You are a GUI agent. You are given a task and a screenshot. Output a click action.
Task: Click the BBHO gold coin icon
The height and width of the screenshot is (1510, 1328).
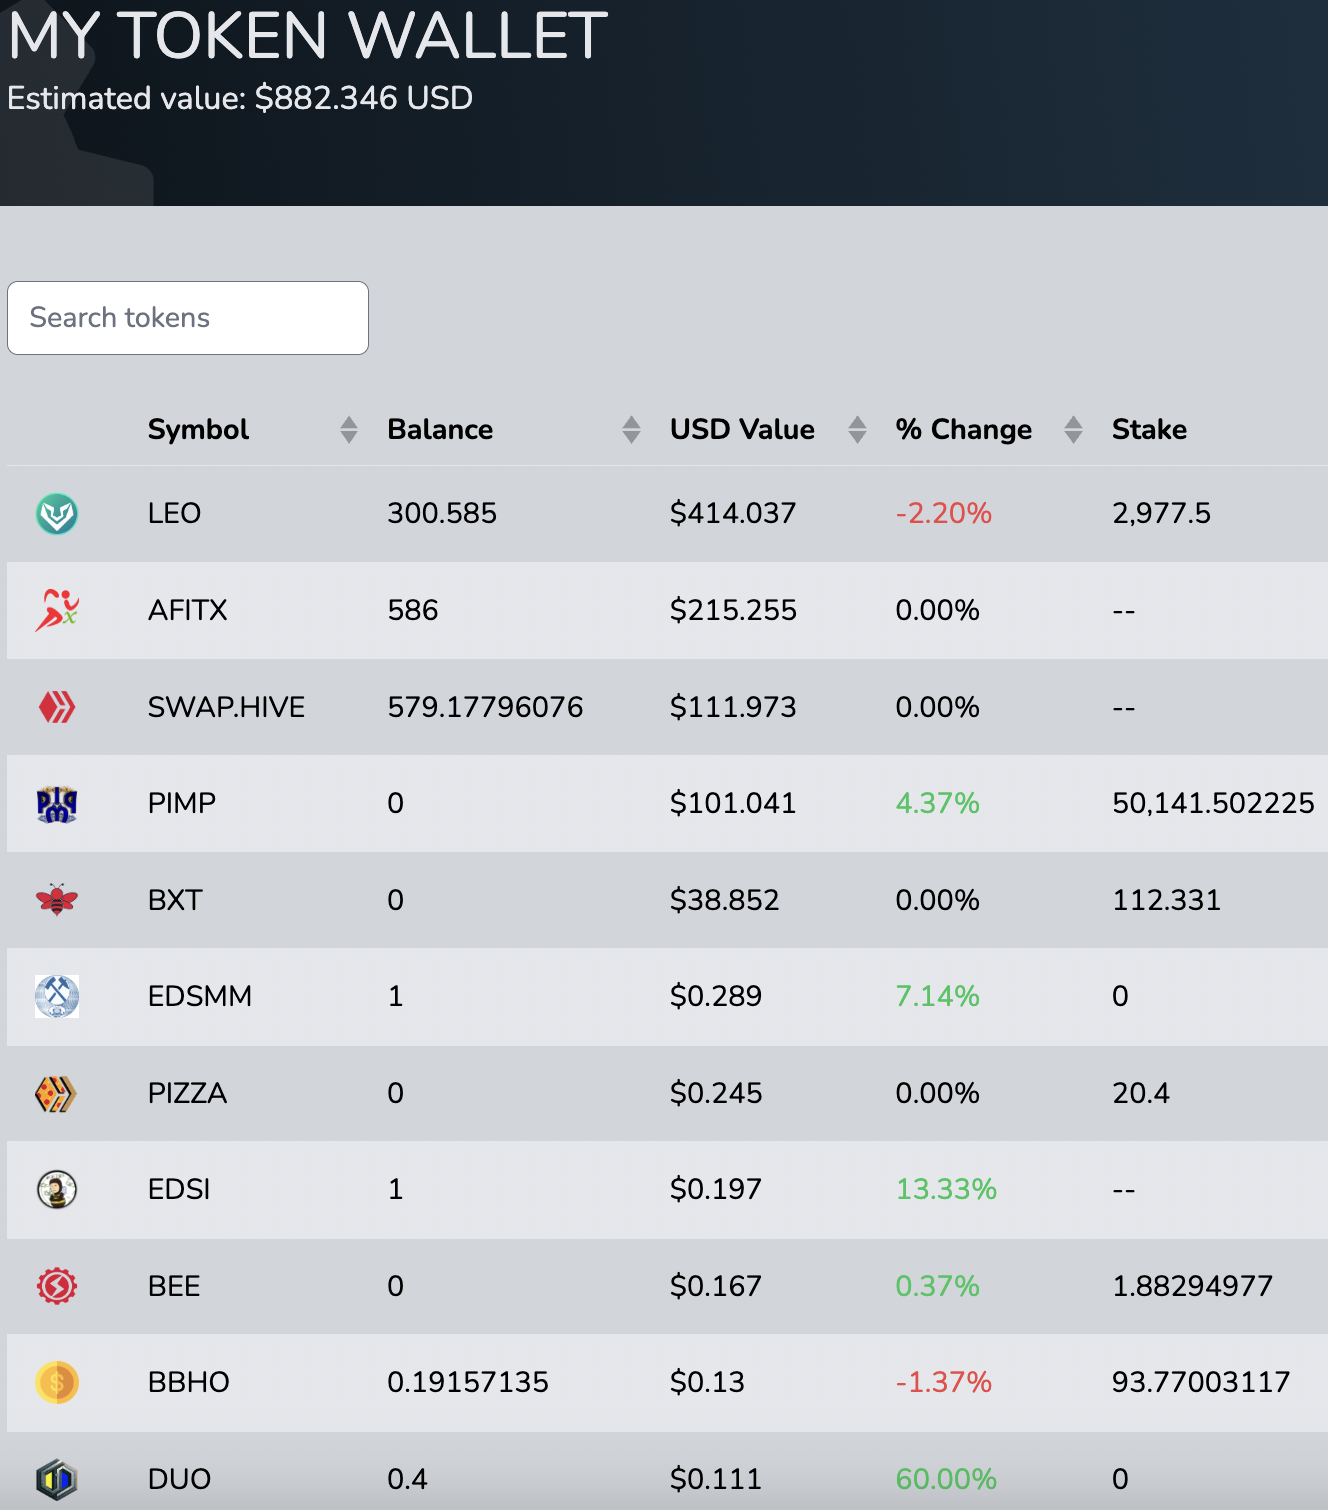coord(57,1383)
